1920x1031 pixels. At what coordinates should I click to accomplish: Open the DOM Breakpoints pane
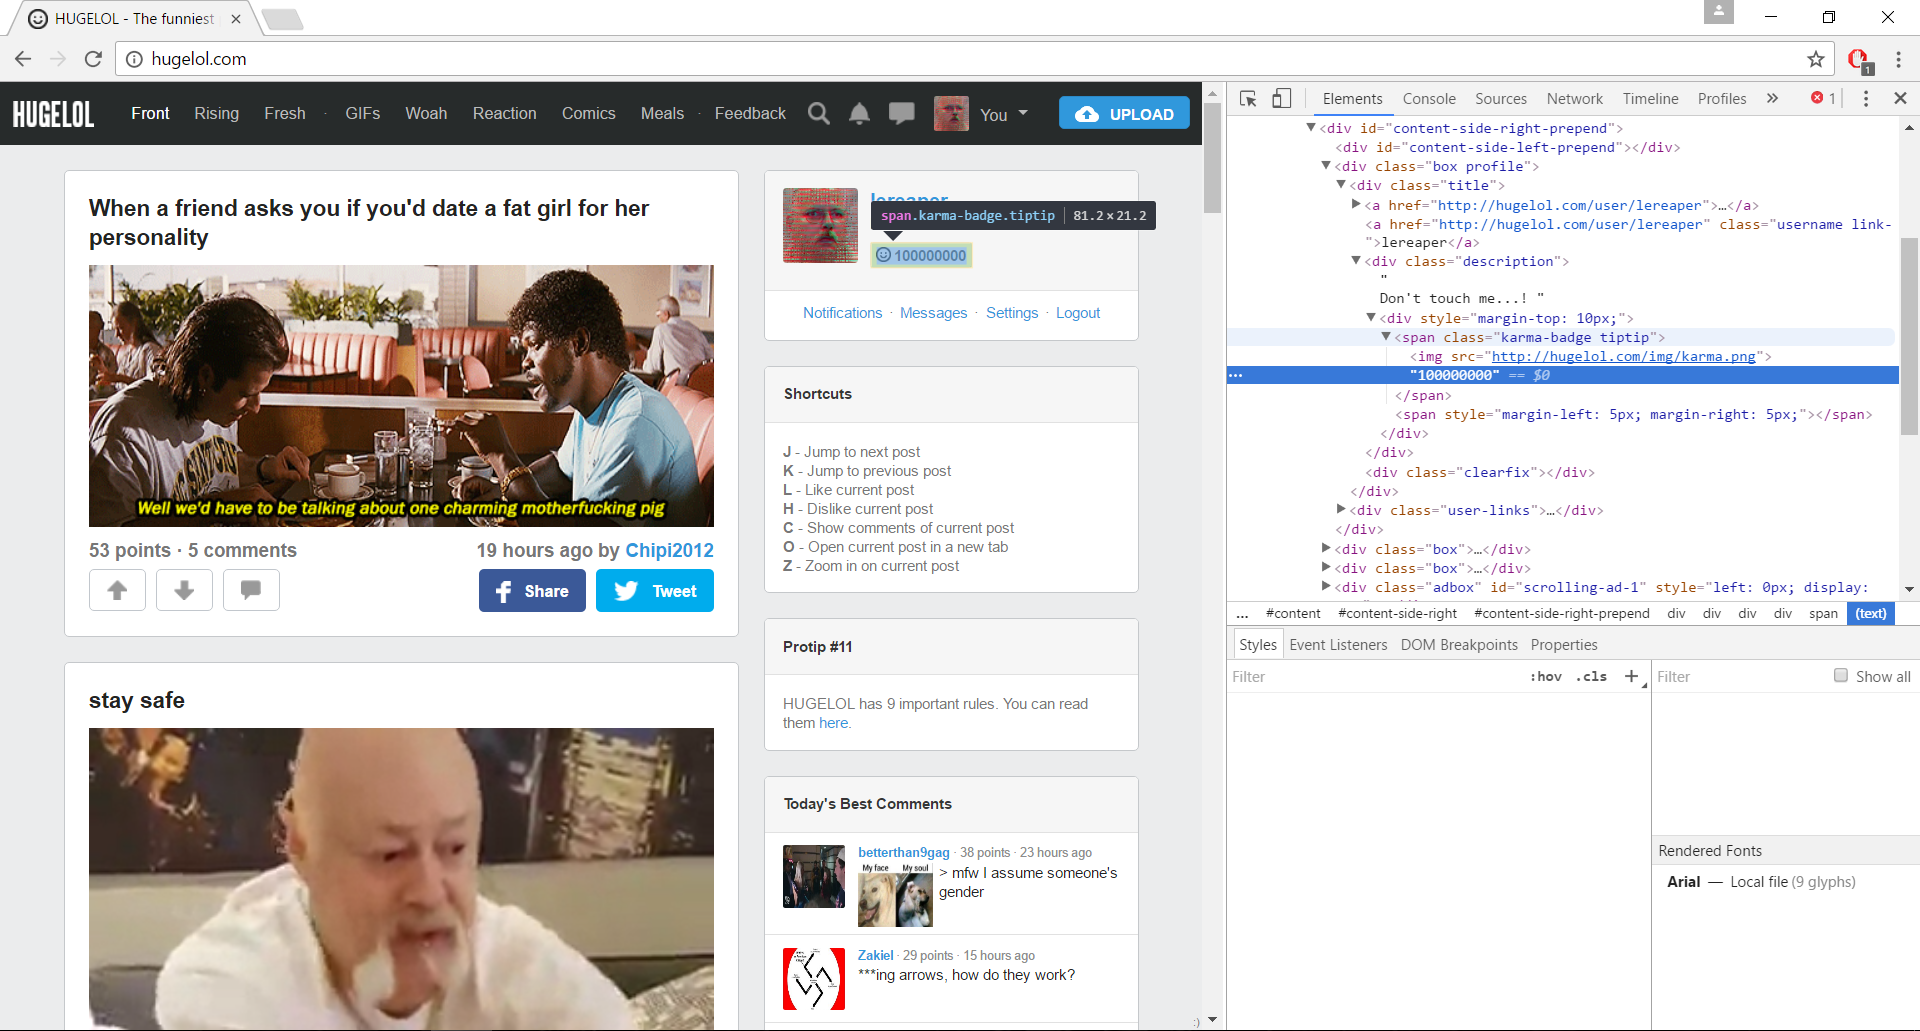click(1459, 645)
